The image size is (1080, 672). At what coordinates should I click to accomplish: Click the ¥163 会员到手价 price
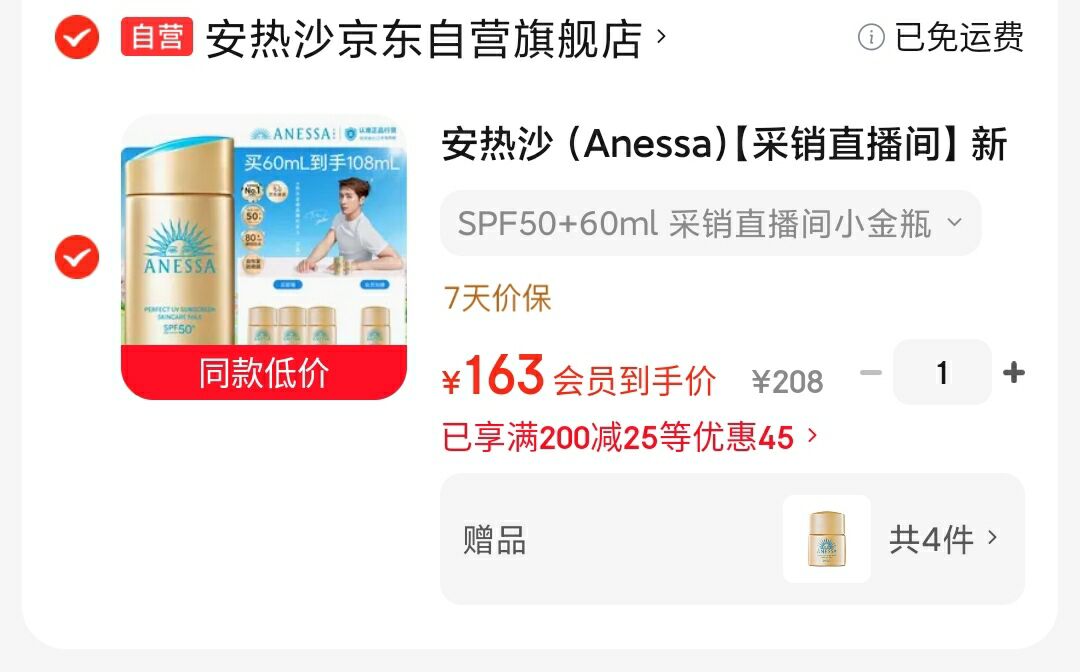point(579,377)
